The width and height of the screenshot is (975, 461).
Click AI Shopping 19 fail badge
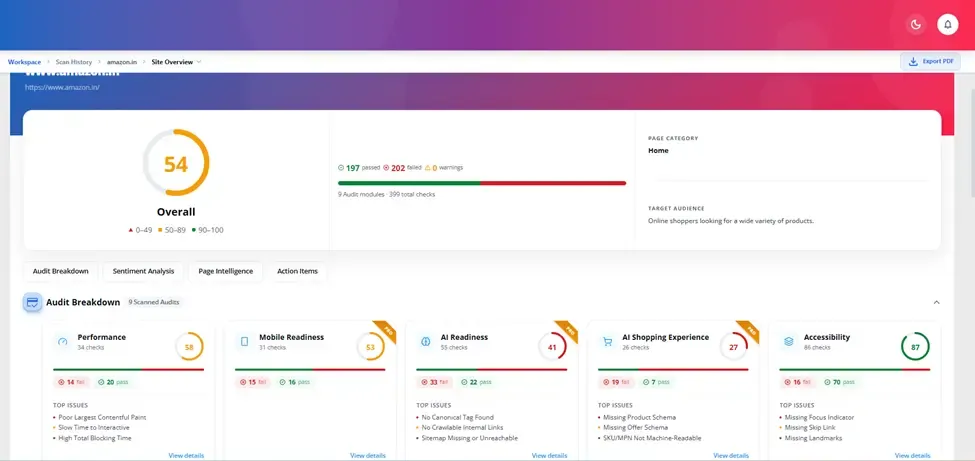pyautogui.click(x=616, y=382)
